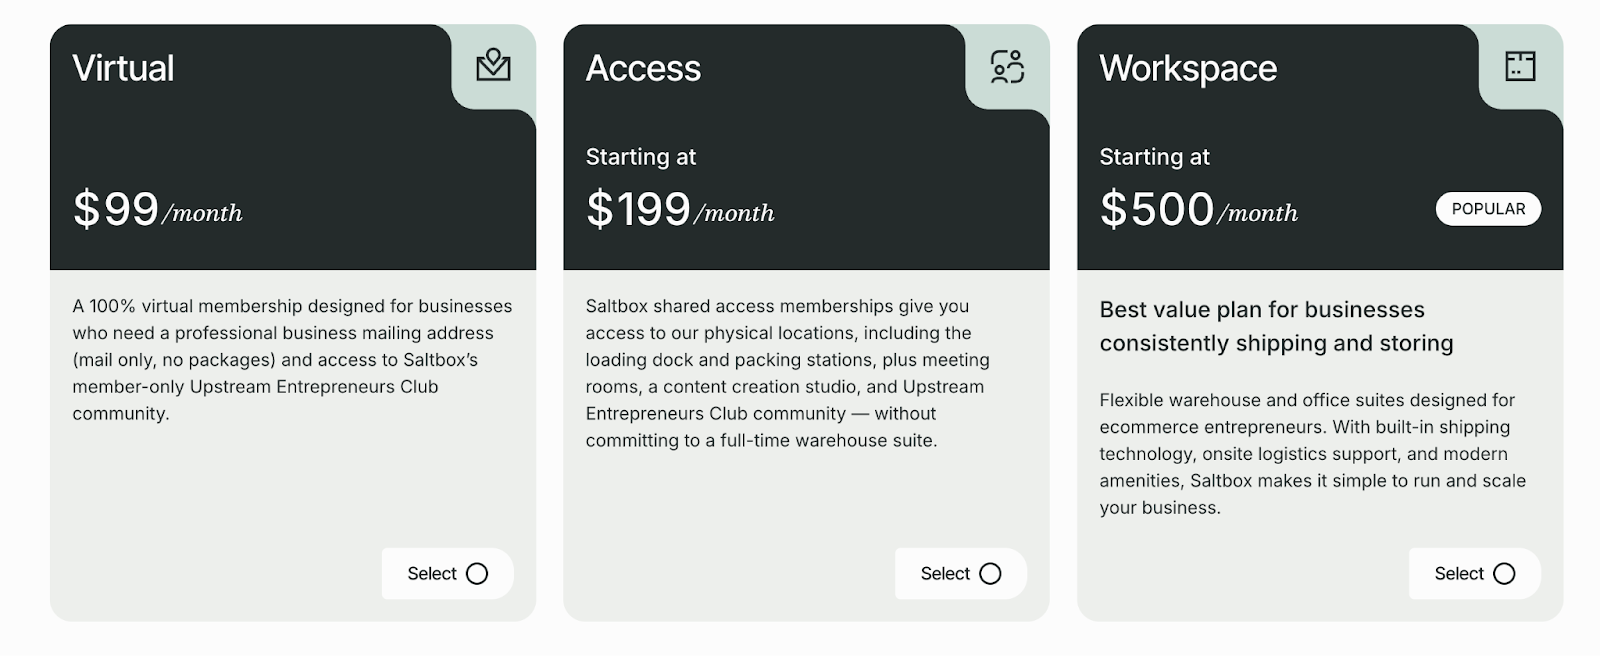Click the Virtual plan title
This screenshot has width=1600, height=656.
pyautogui.click(x=123, y=68)
